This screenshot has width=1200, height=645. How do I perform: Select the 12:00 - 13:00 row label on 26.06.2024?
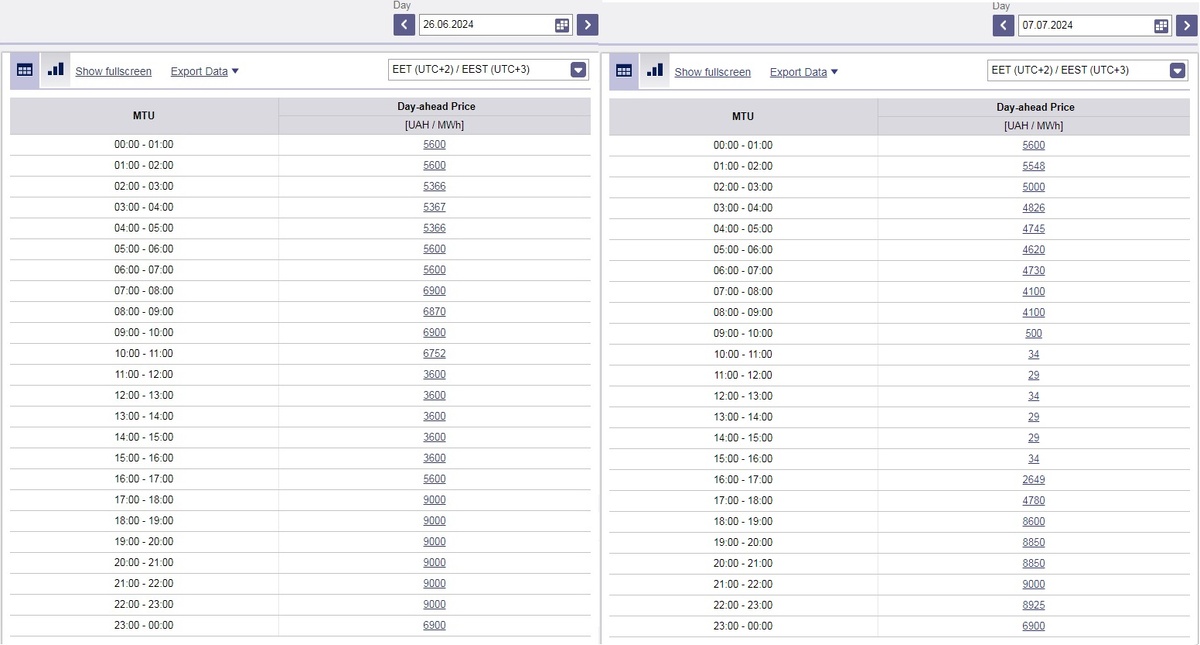click(x=144, y=396)
